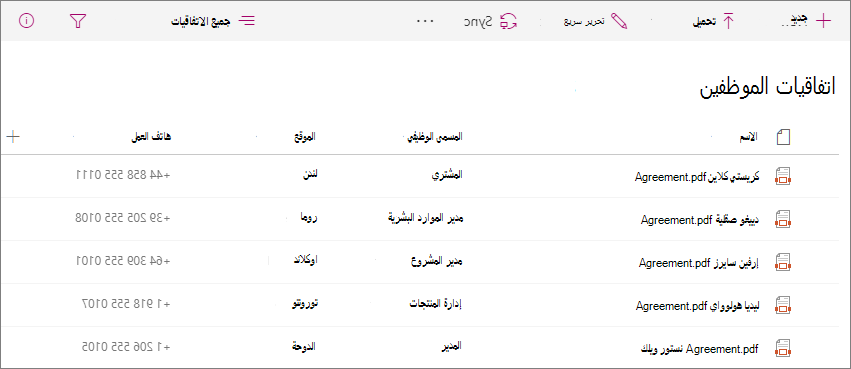Select phone number +39 205 555 0108
Screen dimensions: 851x369
[123, 218]
